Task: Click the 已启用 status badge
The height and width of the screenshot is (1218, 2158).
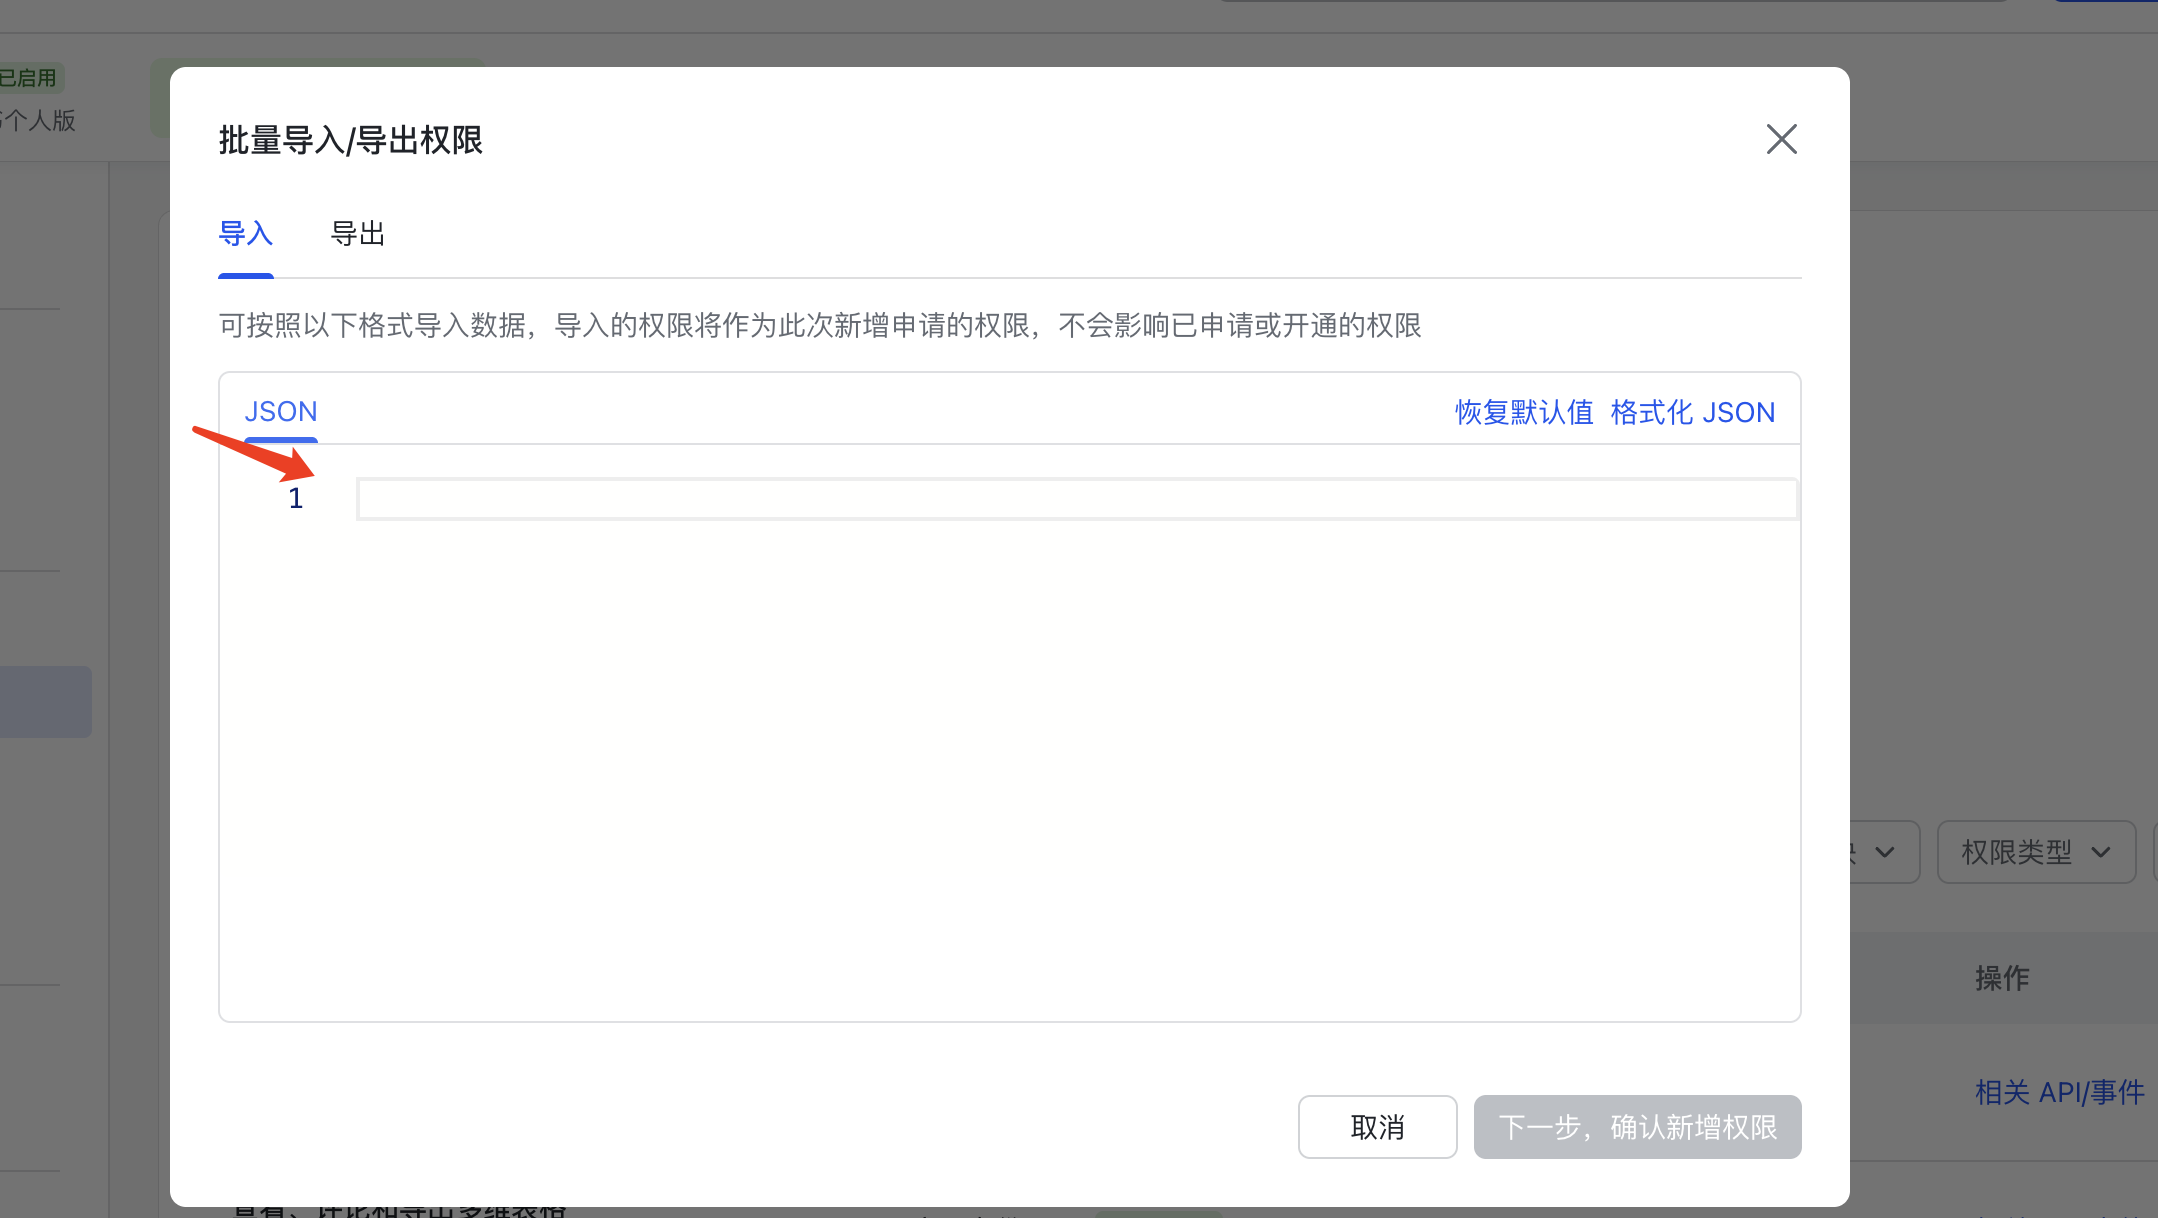Action: tap(30, 78)
